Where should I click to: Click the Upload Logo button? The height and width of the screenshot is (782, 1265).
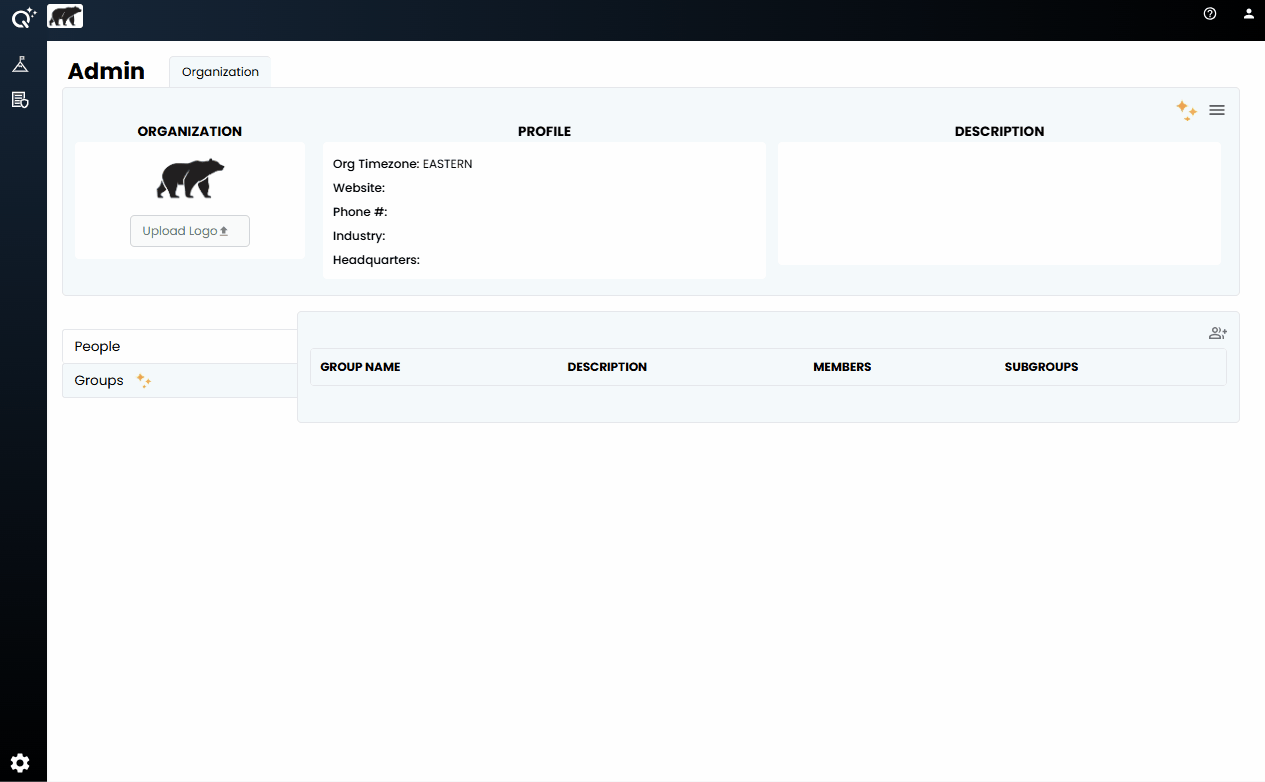pyautogui.click(x=190, y=231)
